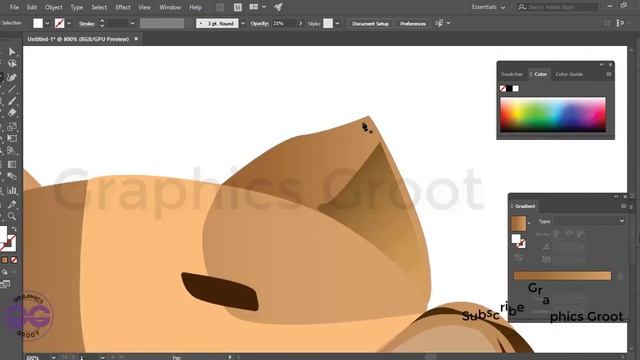Open the Select menu

tap(99, 7)
